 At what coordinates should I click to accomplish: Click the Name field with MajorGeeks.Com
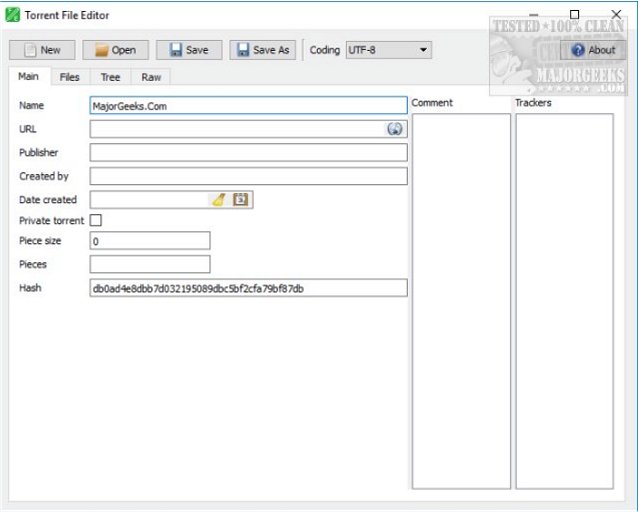tap(249, 106)
